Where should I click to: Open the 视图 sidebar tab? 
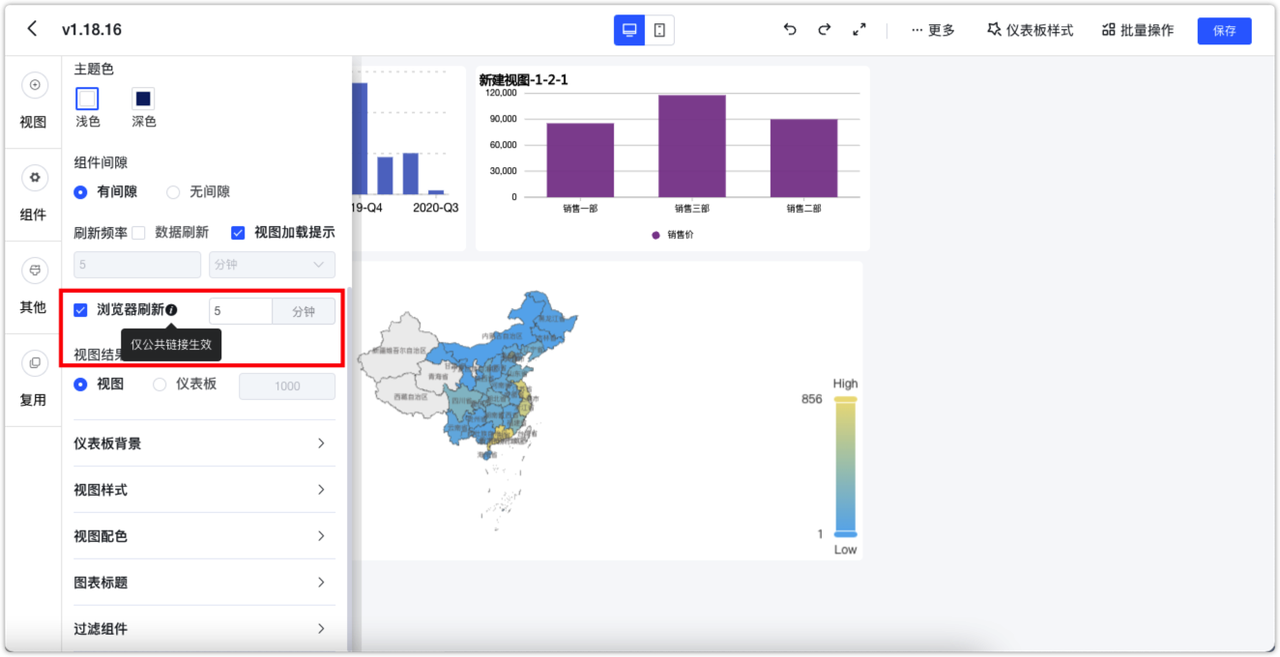tap(34, 102)
